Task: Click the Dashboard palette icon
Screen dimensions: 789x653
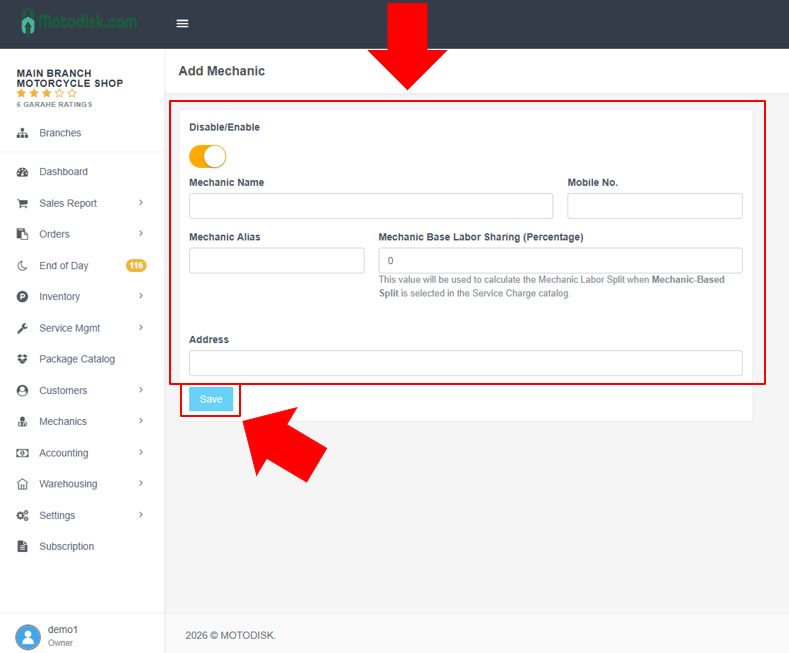Action: point(22,172)
